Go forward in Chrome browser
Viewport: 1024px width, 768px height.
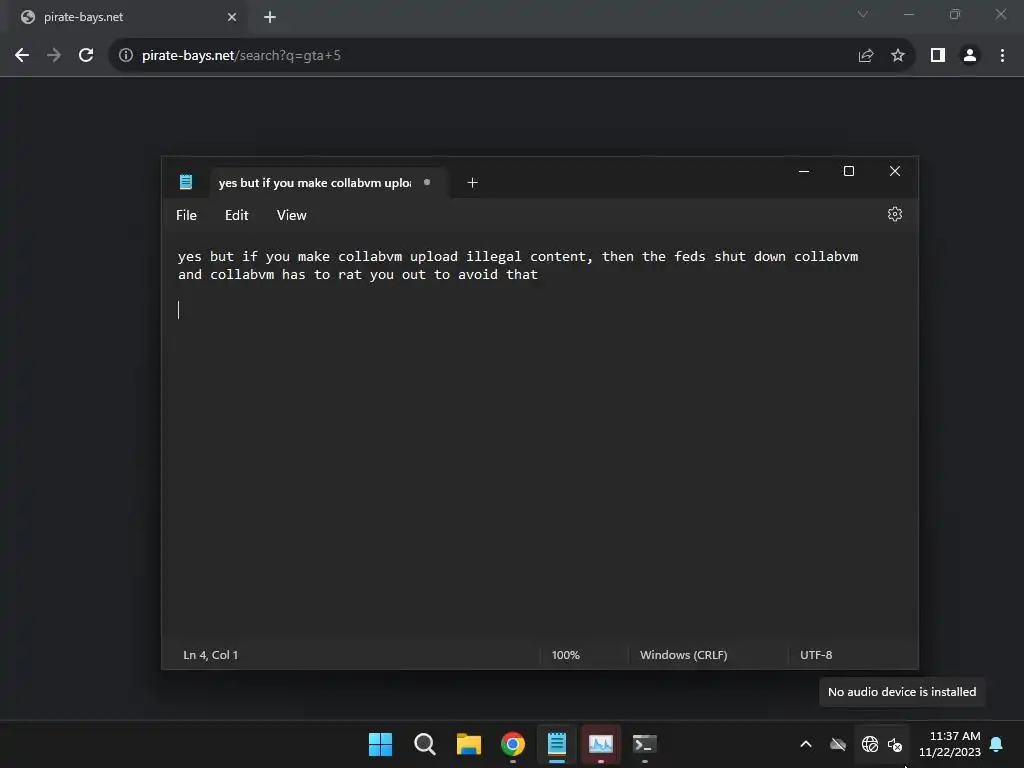pos(54,56)
